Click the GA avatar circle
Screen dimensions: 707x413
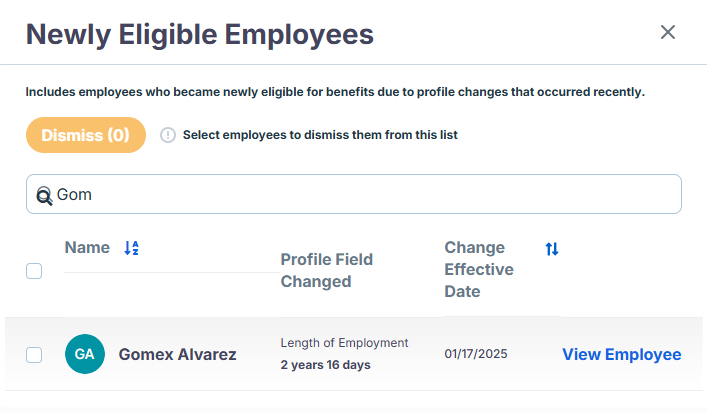point(85,354)
